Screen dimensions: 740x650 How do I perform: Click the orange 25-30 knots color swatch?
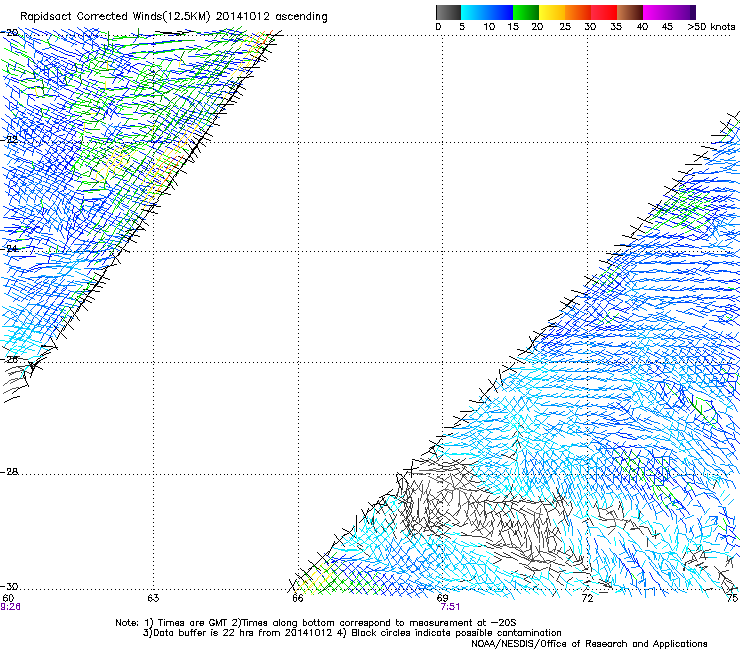578,12
